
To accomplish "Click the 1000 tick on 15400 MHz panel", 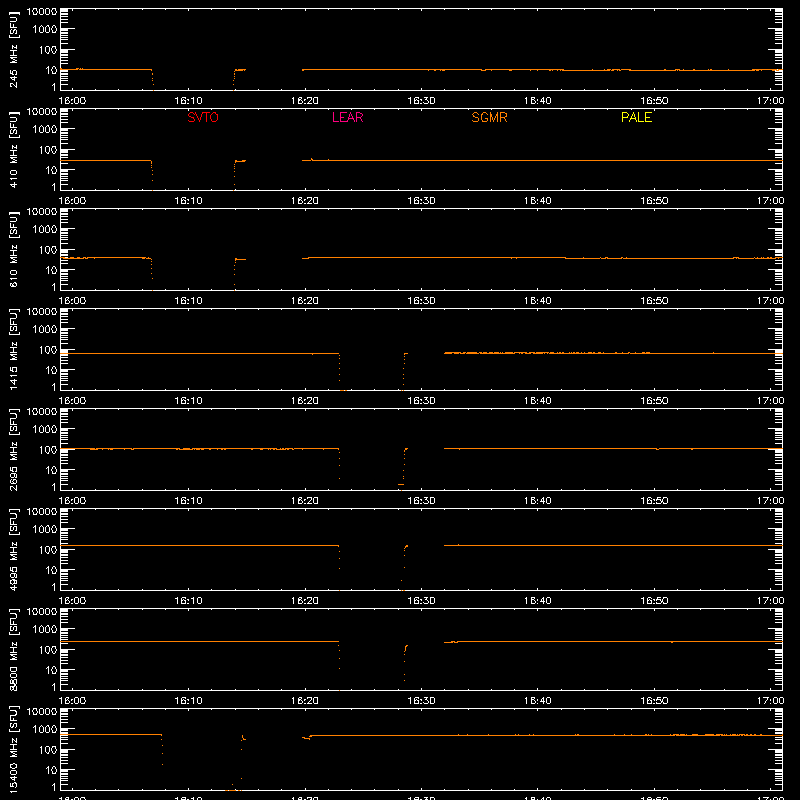I will coord(45,730).
